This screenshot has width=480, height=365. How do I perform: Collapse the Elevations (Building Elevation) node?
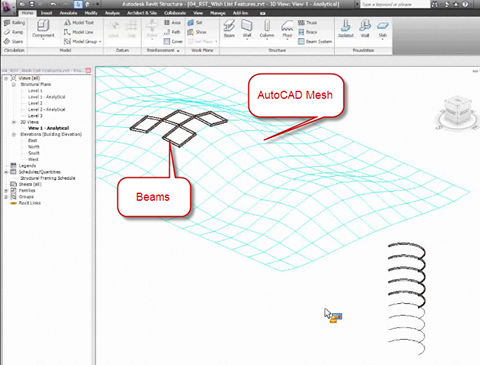tap(14, 134)
